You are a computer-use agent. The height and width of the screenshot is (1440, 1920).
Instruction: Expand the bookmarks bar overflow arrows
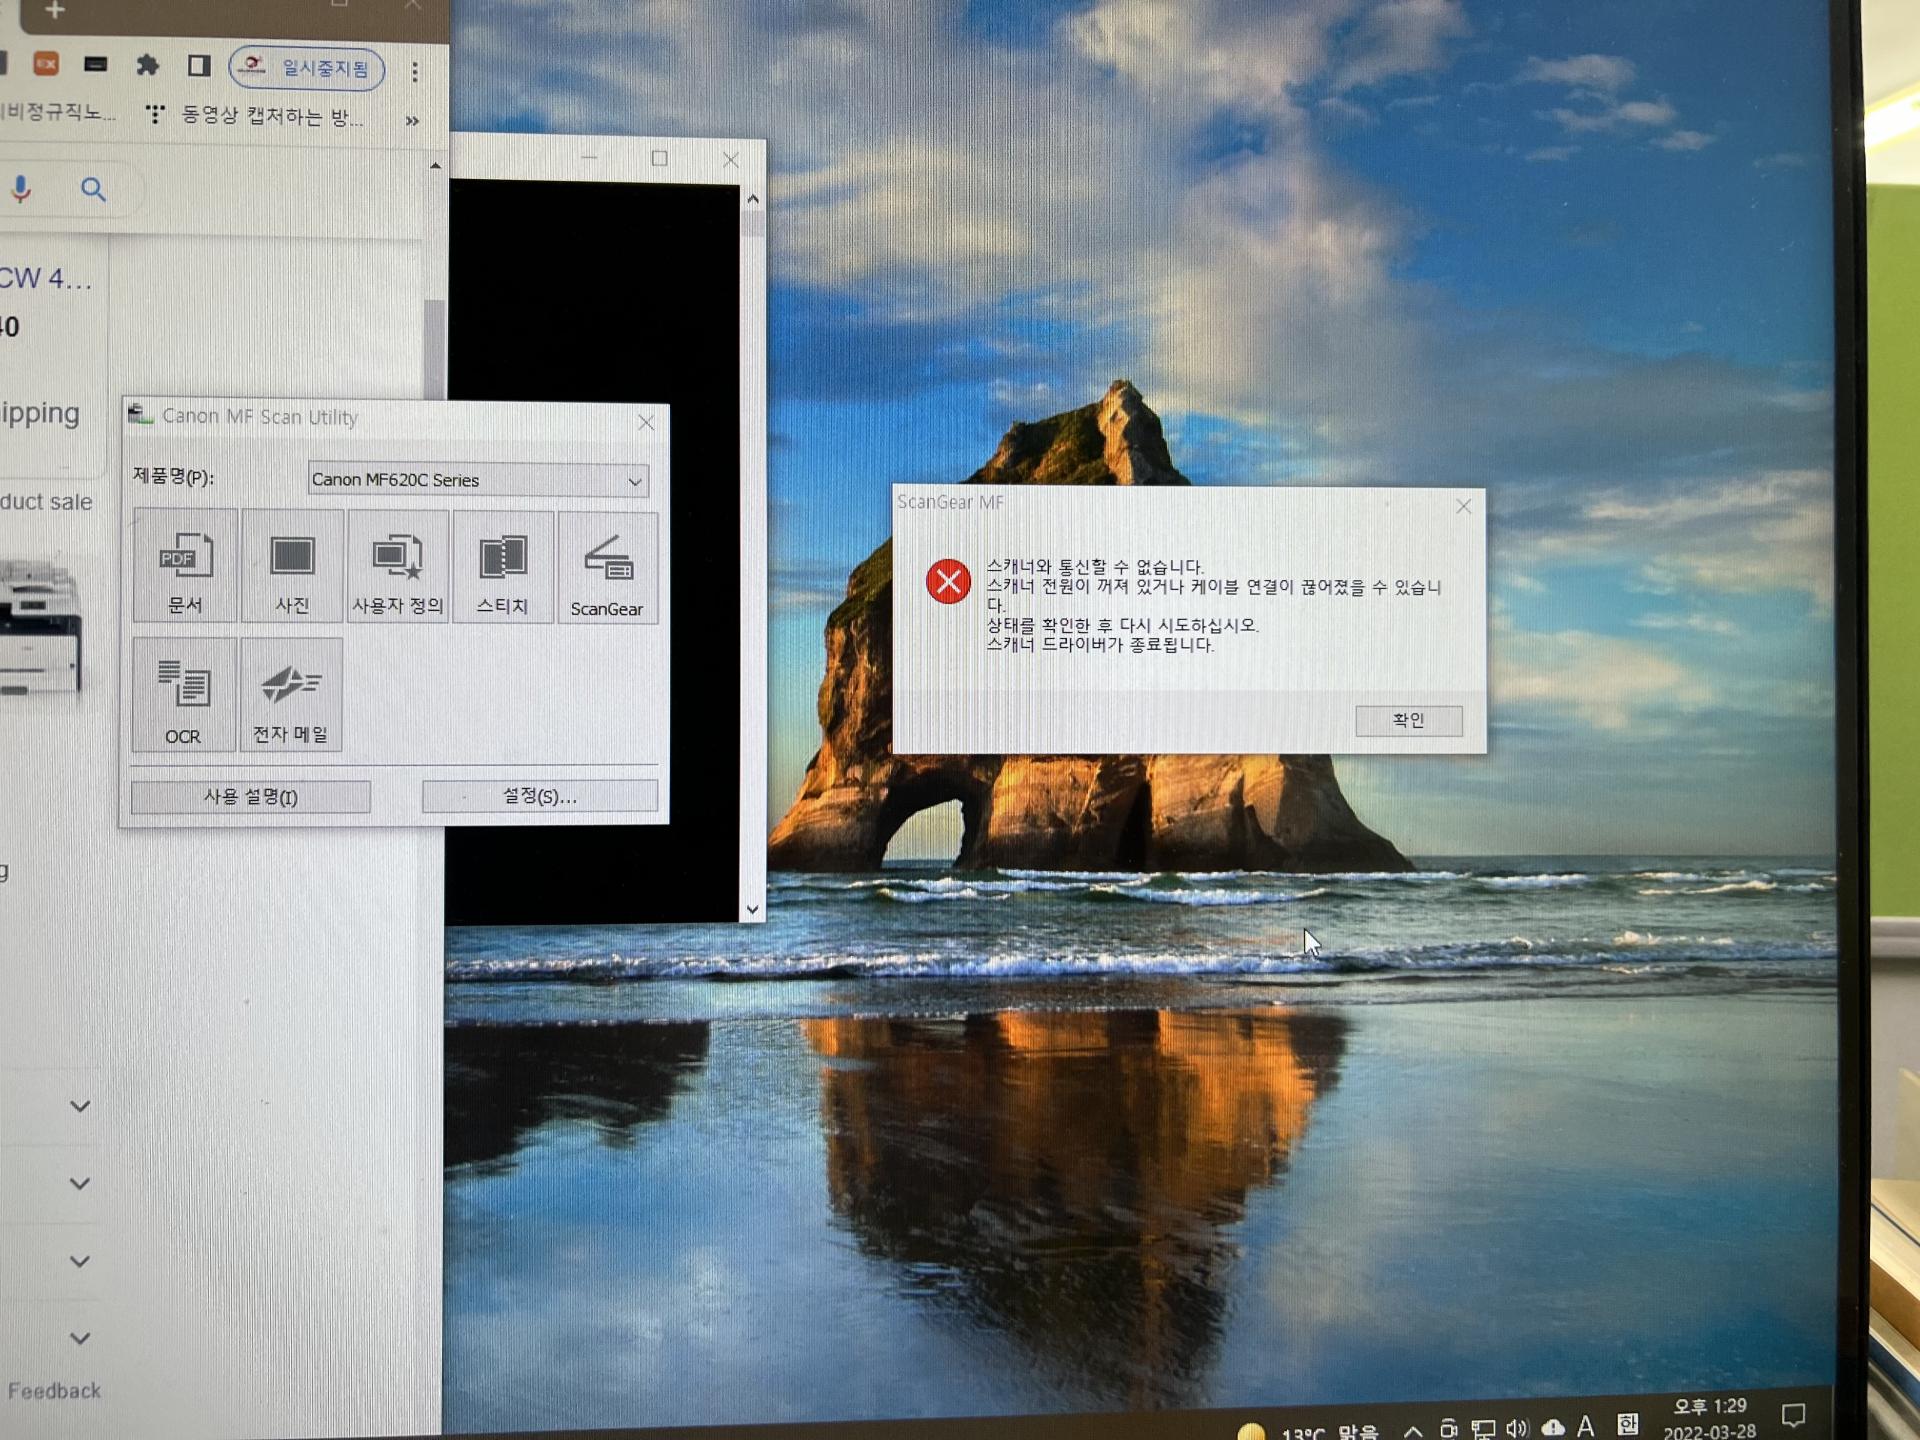coord(412,121)
